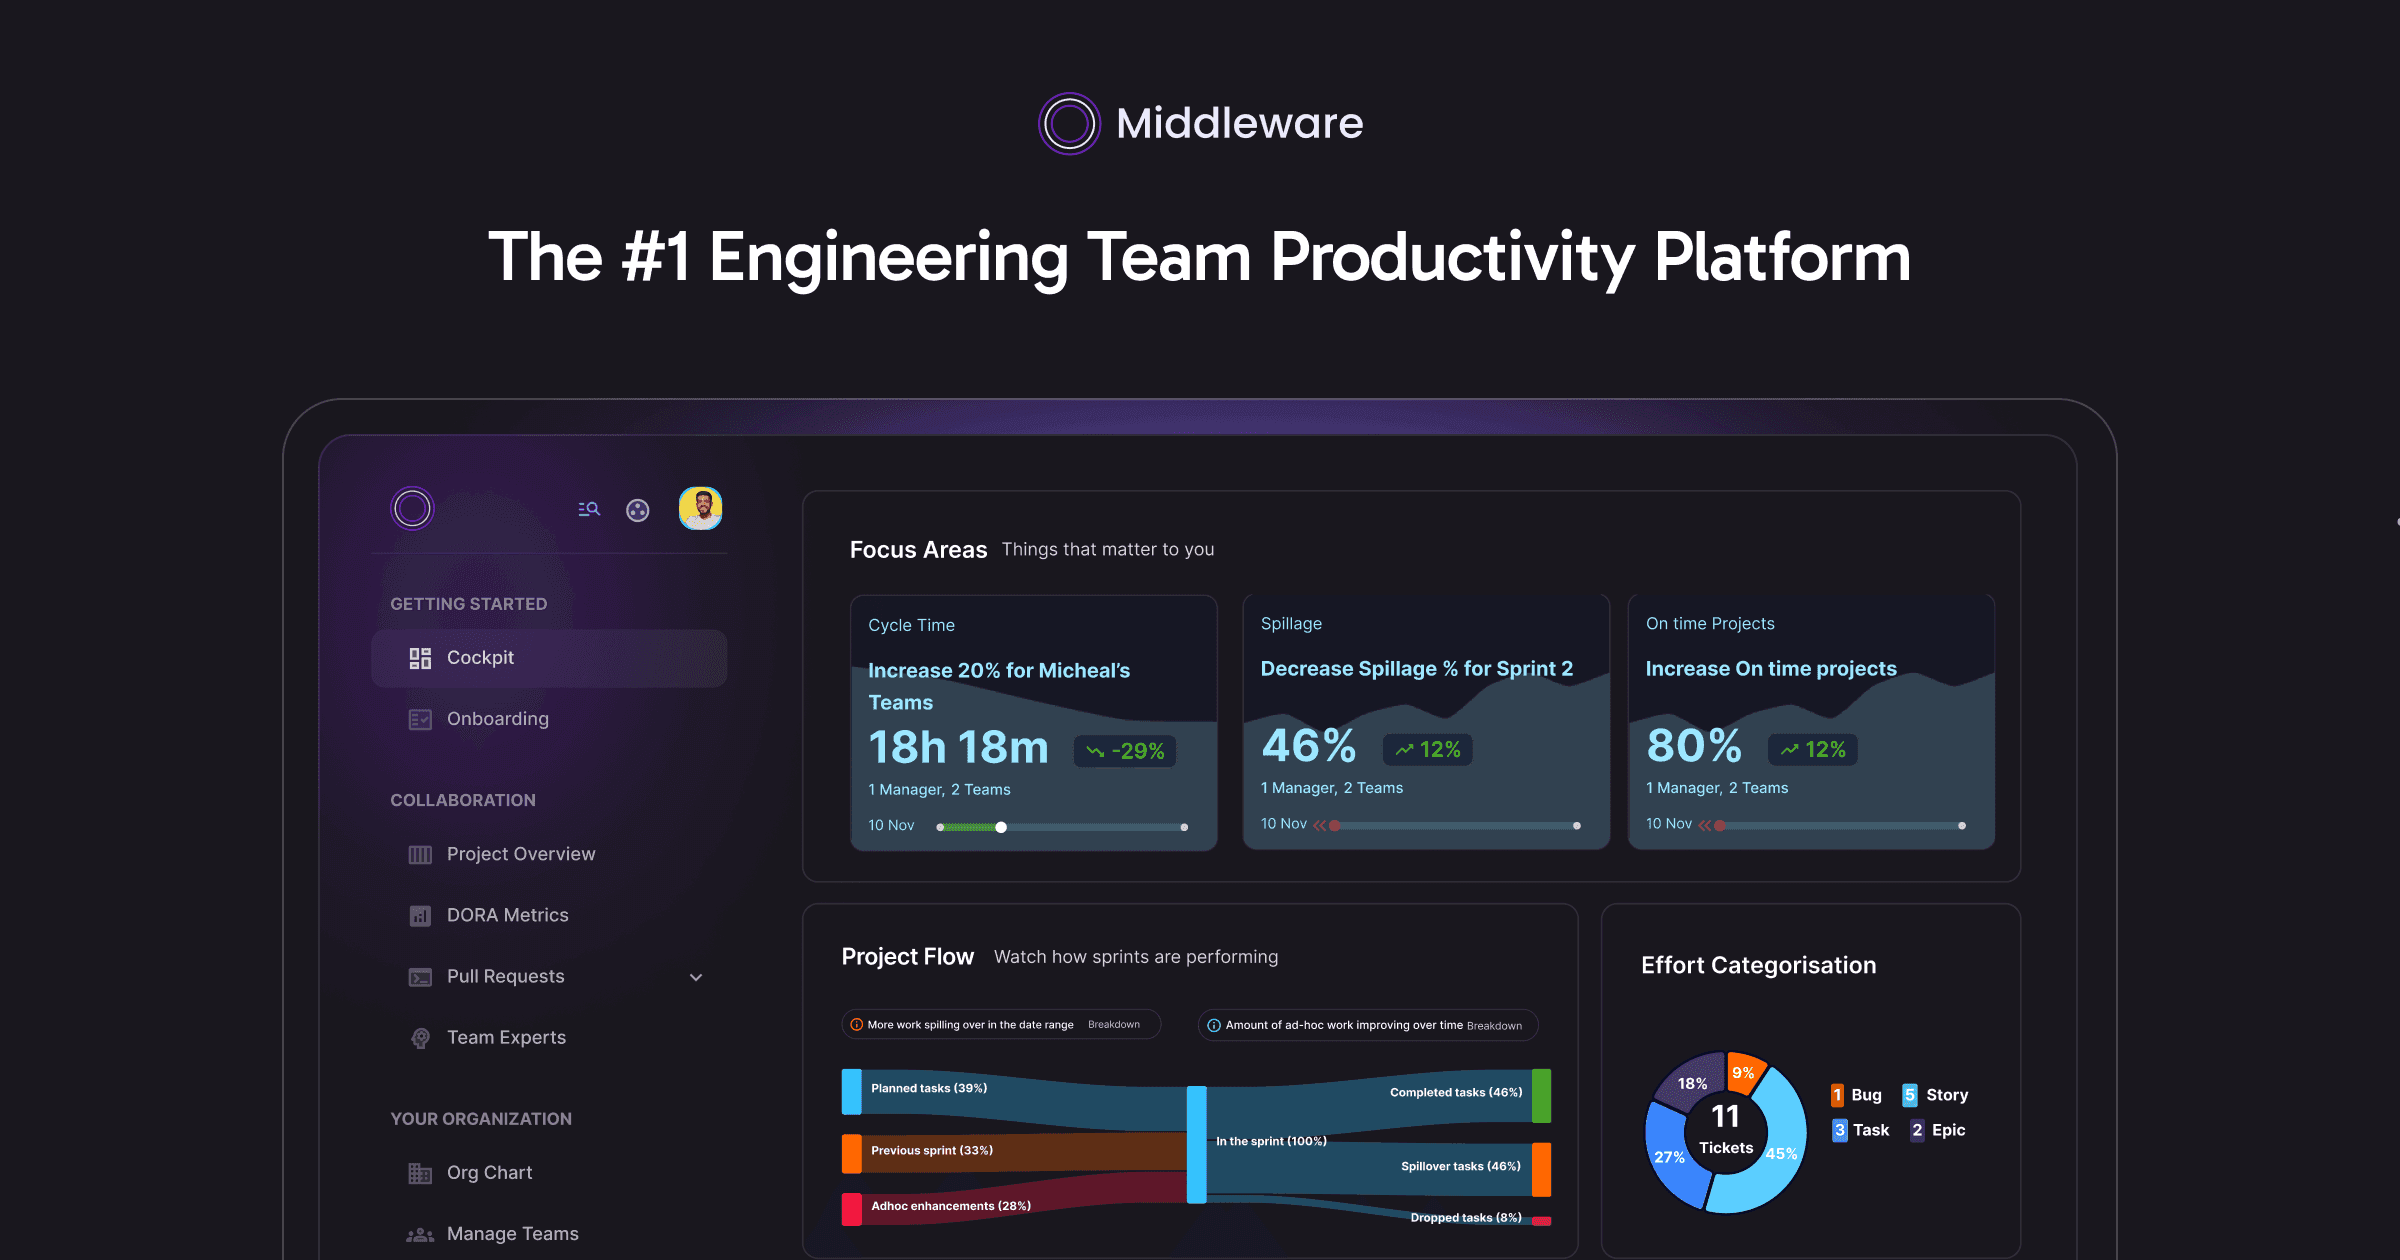
Task: Click the blue info icon on the ad-hoc alert
Action: click(1214, 1025)
